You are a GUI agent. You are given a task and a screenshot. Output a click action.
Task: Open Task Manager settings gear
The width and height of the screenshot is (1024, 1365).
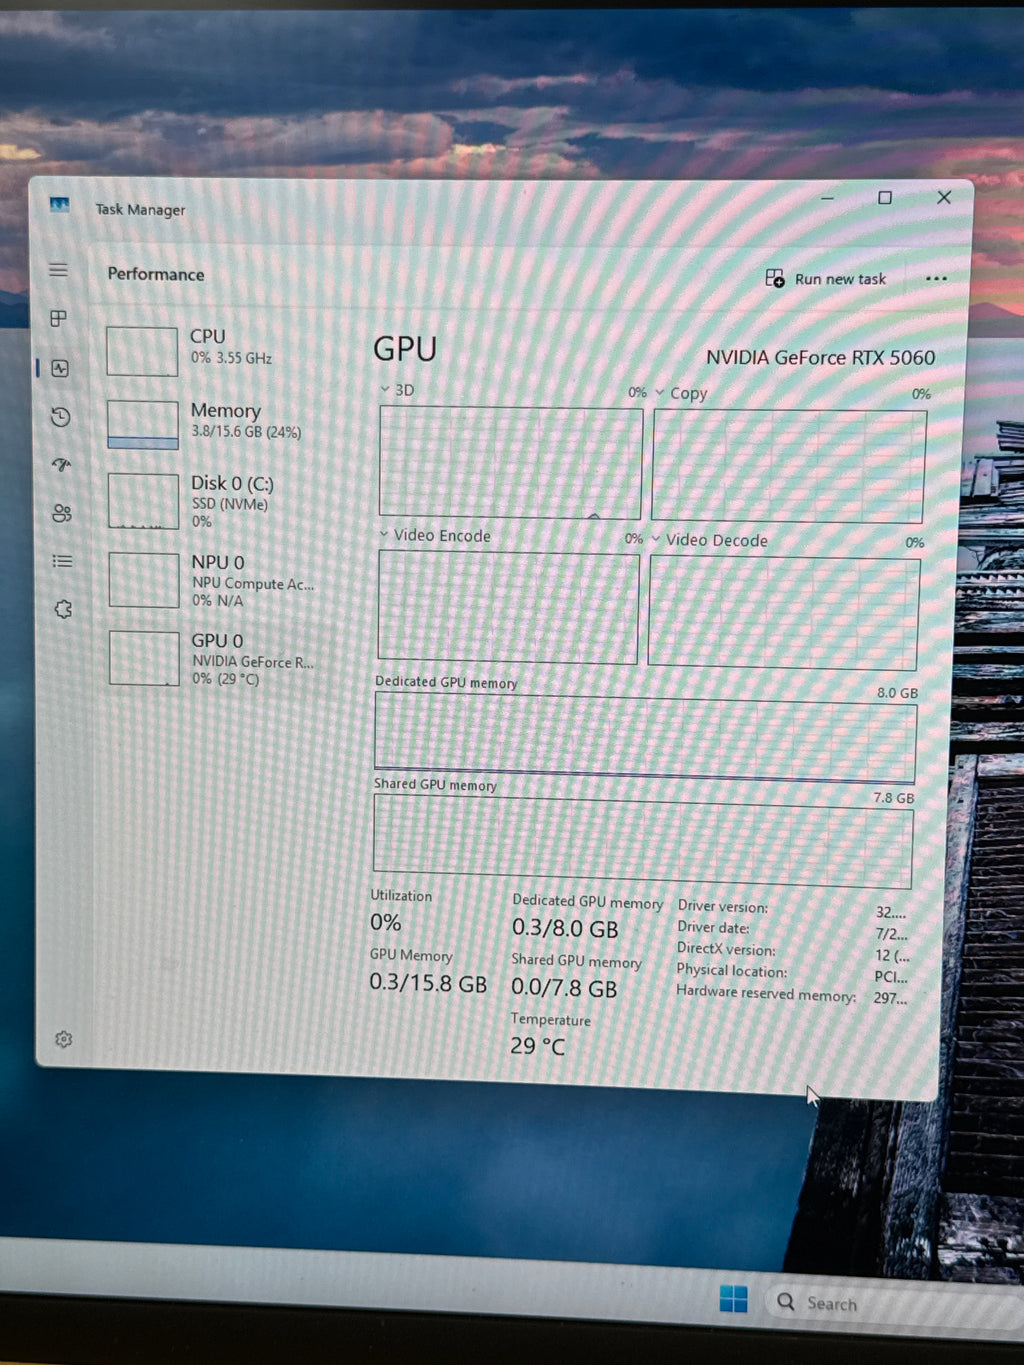point(64,1039)
